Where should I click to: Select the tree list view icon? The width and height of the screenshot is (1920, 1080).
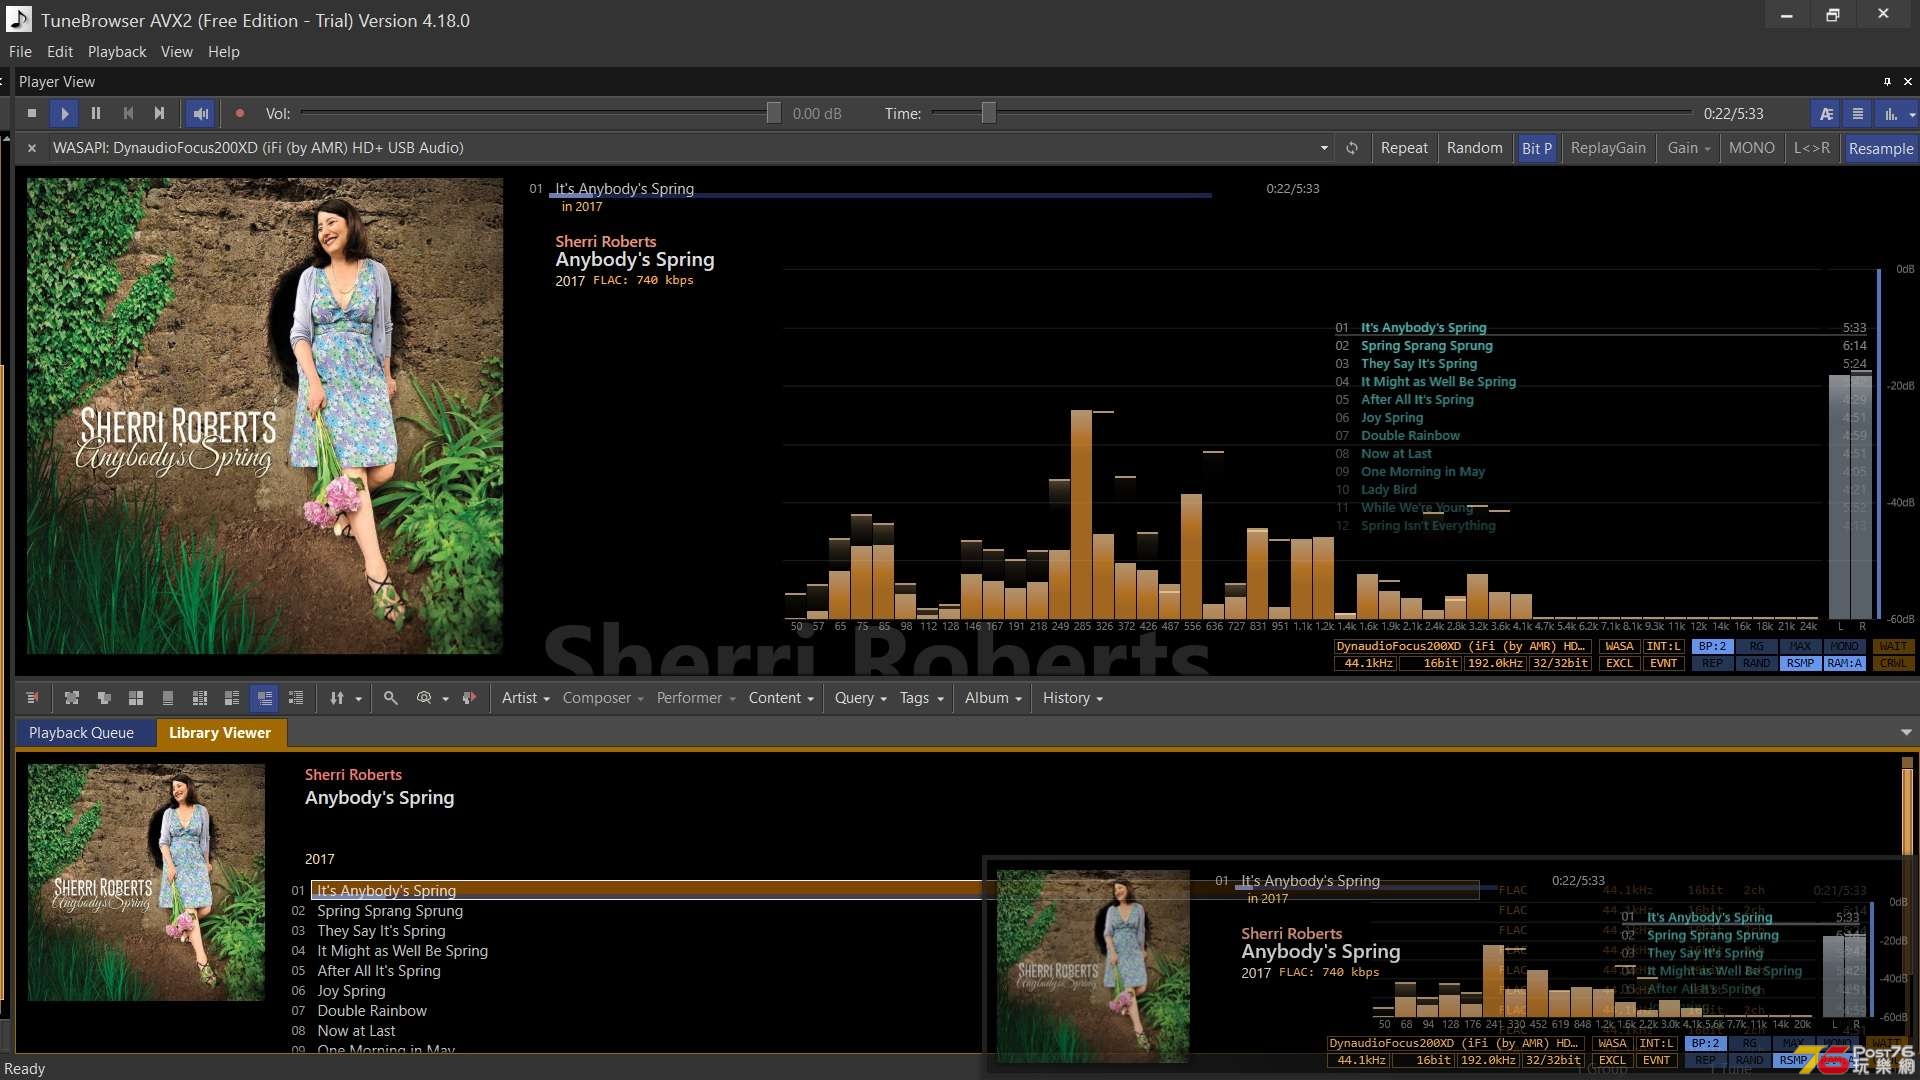pyautogui.click(x=296, y=698)
